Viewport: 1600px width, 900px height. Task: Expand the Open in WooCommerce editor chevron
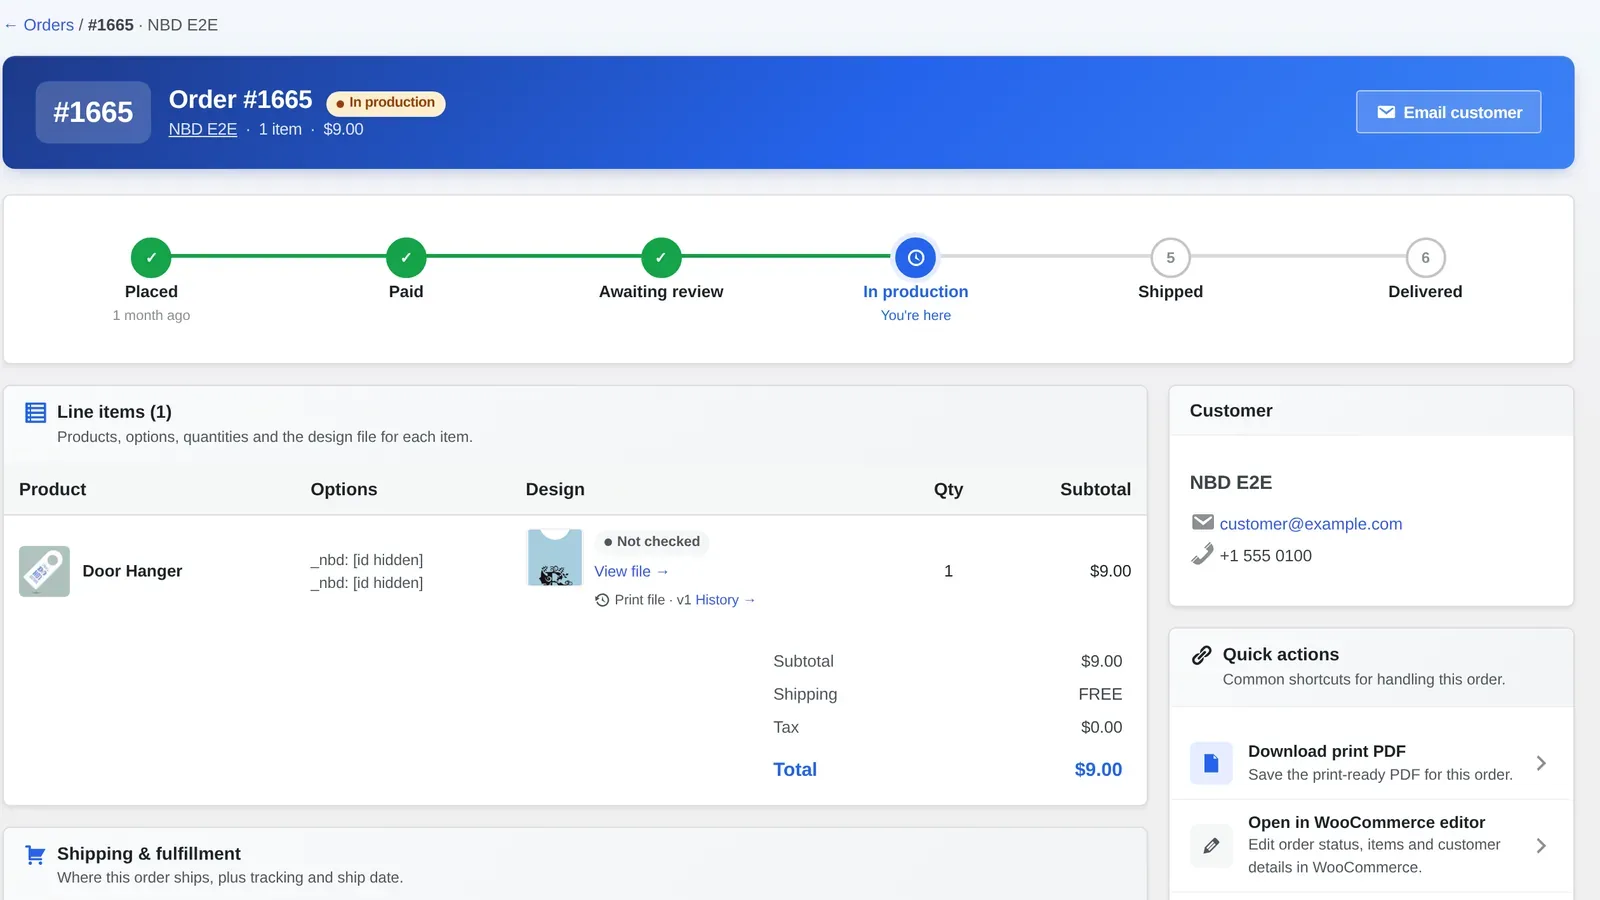(x=1541, y=845)
